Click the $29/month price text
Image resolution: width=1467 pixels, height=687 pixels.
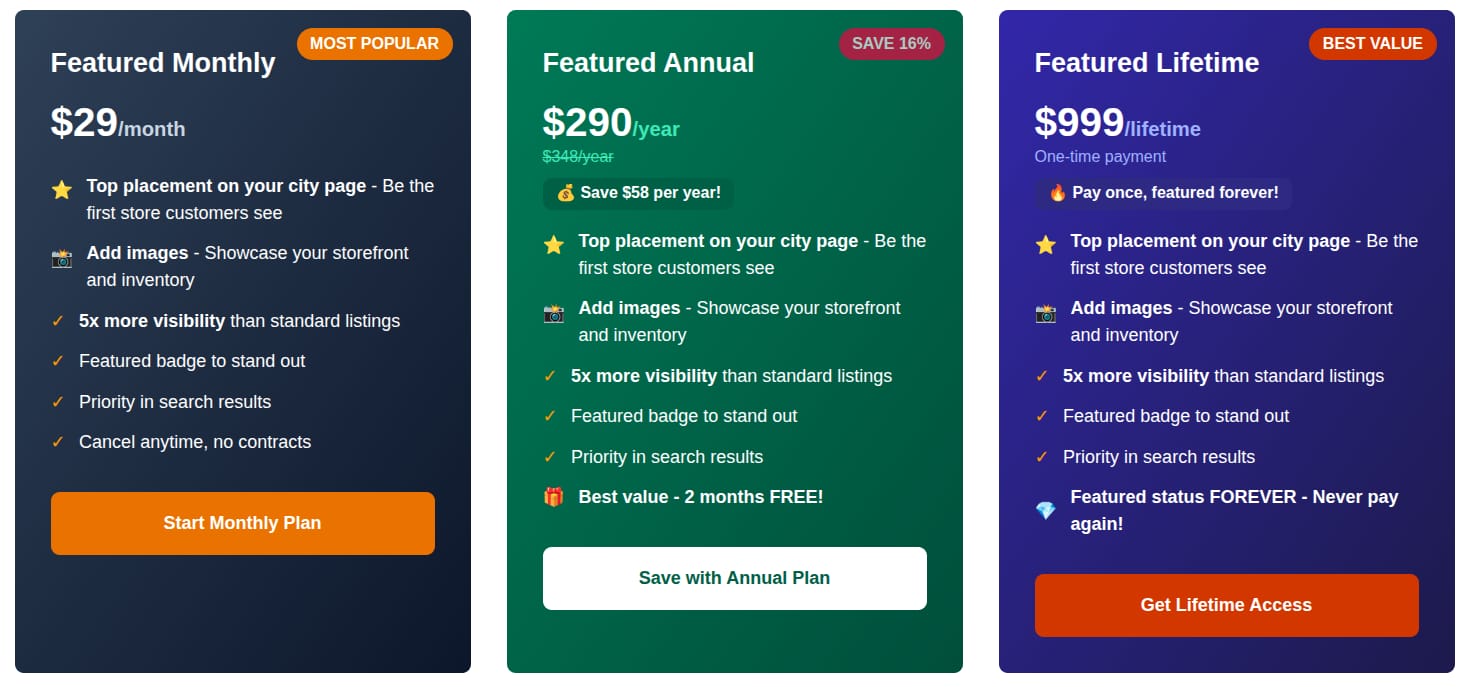pos(118,123)
